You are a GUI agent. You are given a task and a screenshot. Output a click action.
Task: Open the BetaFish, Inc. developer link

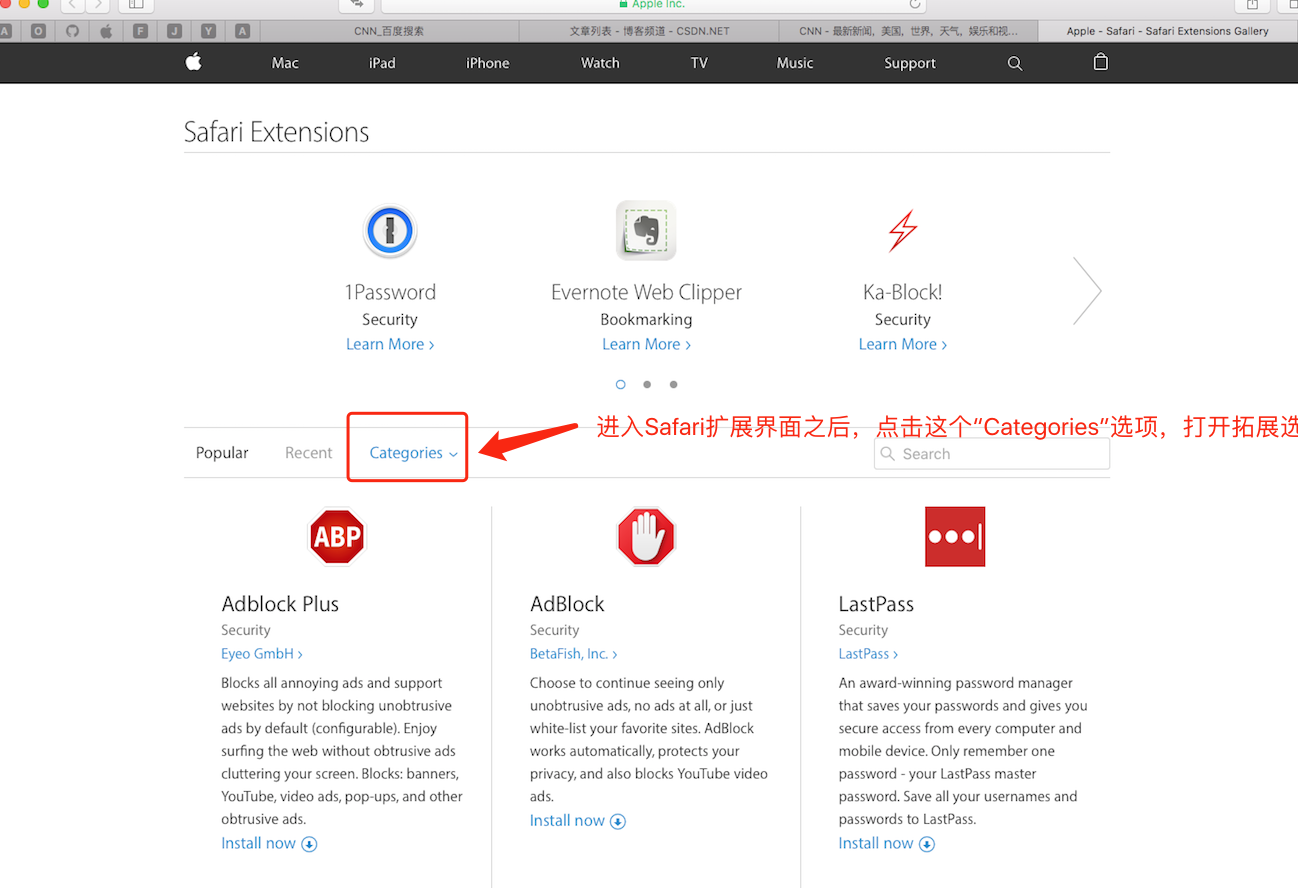574,654
